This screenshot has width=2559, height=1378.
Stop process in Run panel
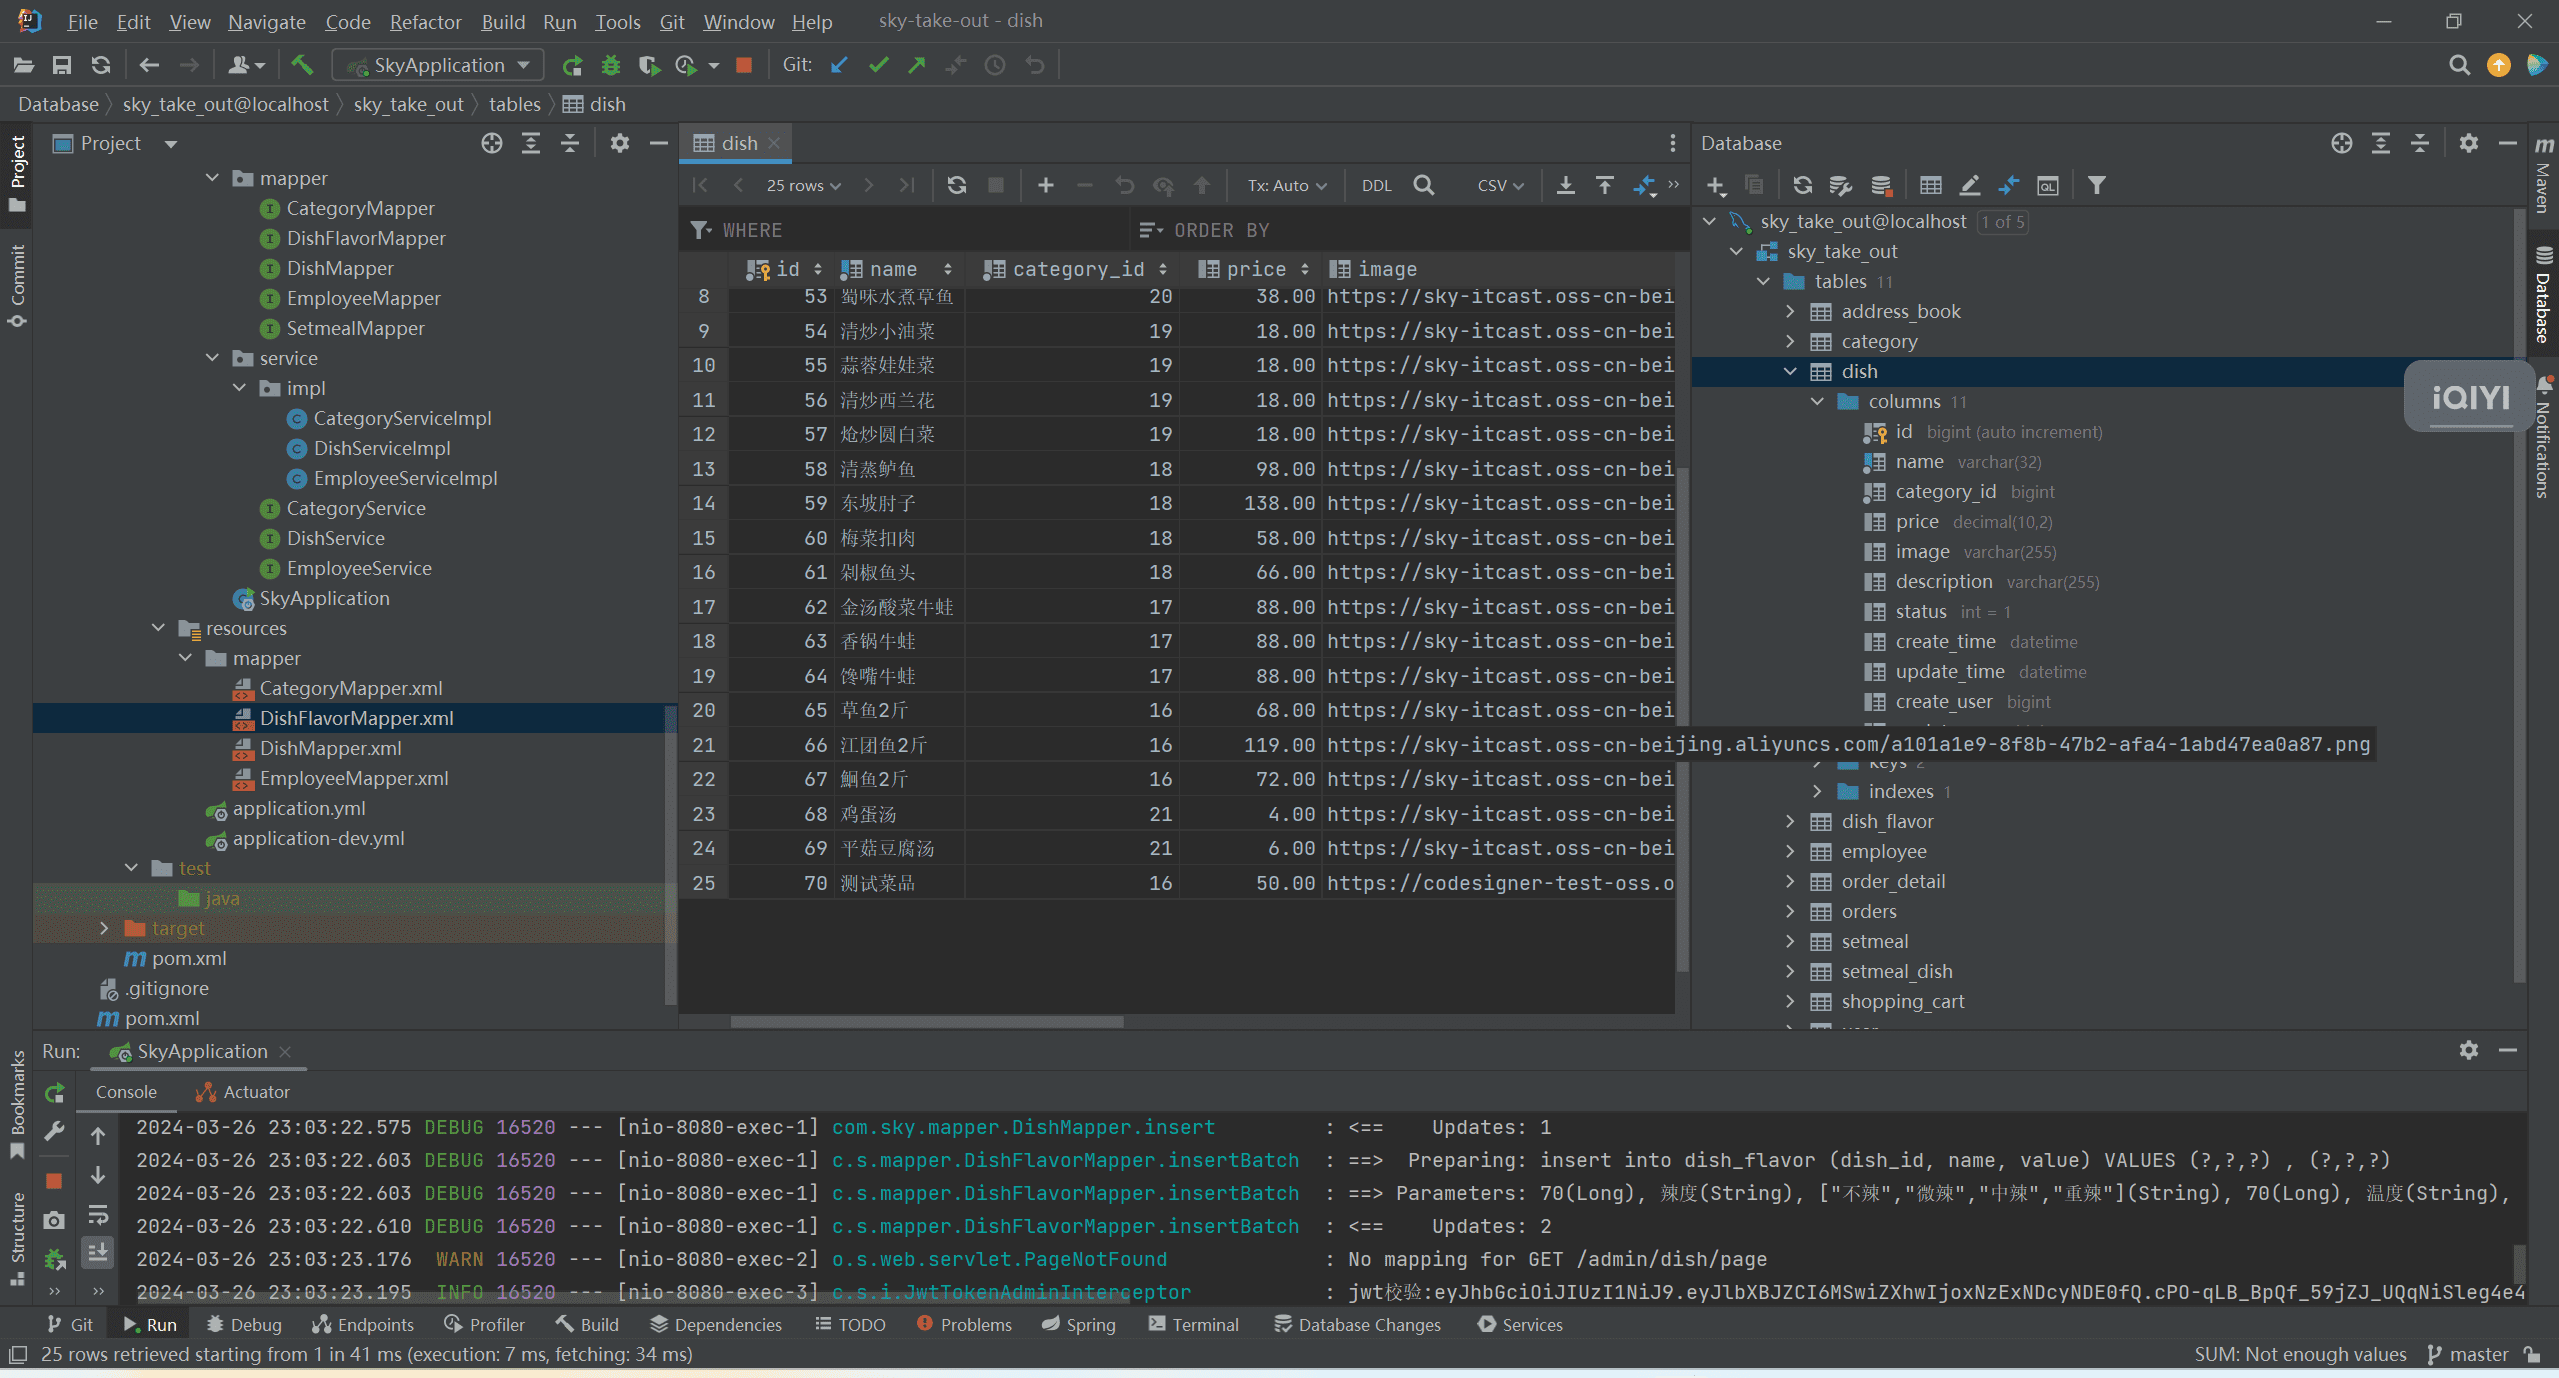pos(55,1181)
